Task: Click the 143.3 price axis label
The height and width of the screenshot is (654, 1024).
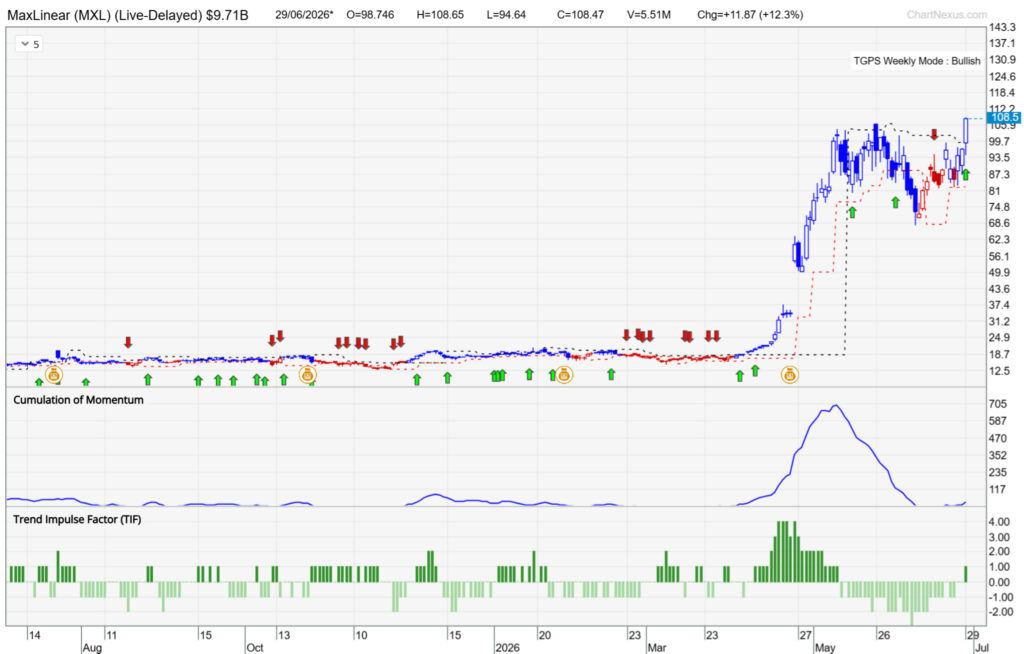Action: (x=1002, y=27)
